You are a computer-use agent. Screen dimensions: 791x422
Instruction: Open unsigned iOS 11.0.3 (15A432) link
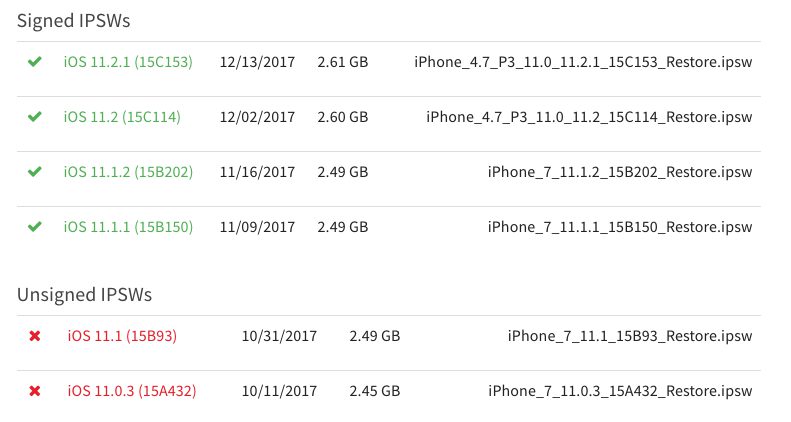pos(132,390)
